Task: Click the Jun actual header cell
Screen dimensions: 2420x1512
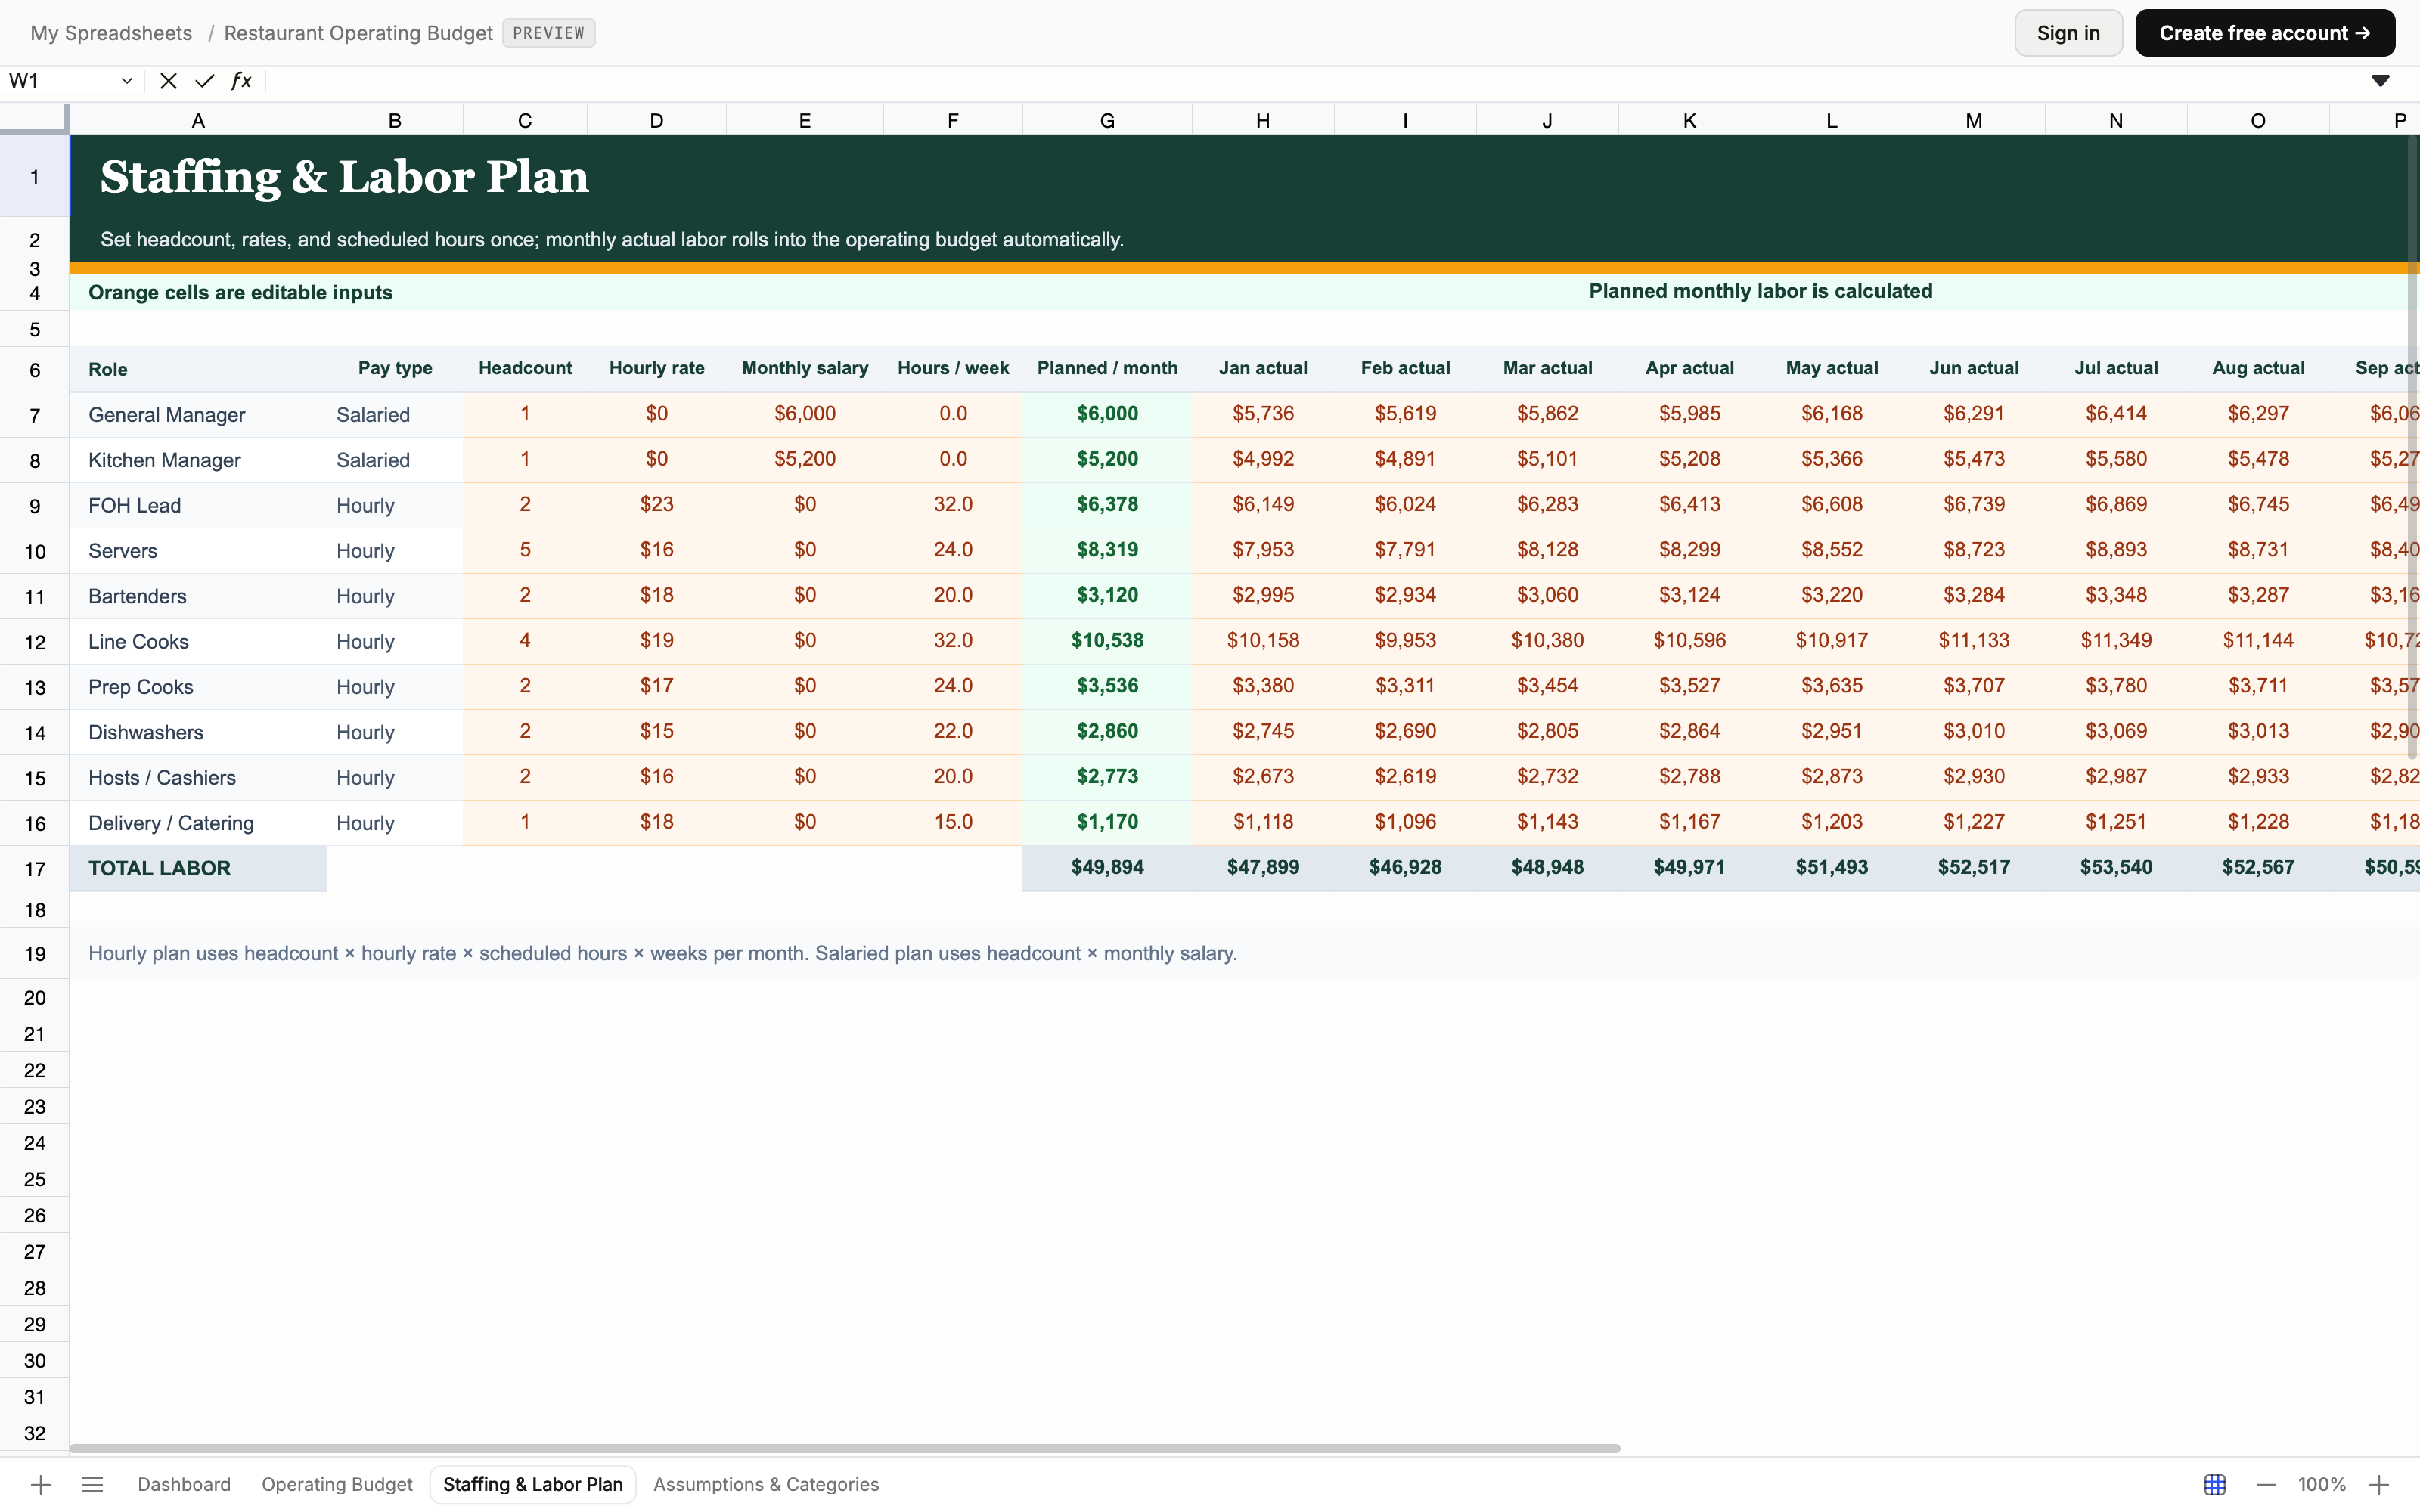Action: (x=1974, y=368)
